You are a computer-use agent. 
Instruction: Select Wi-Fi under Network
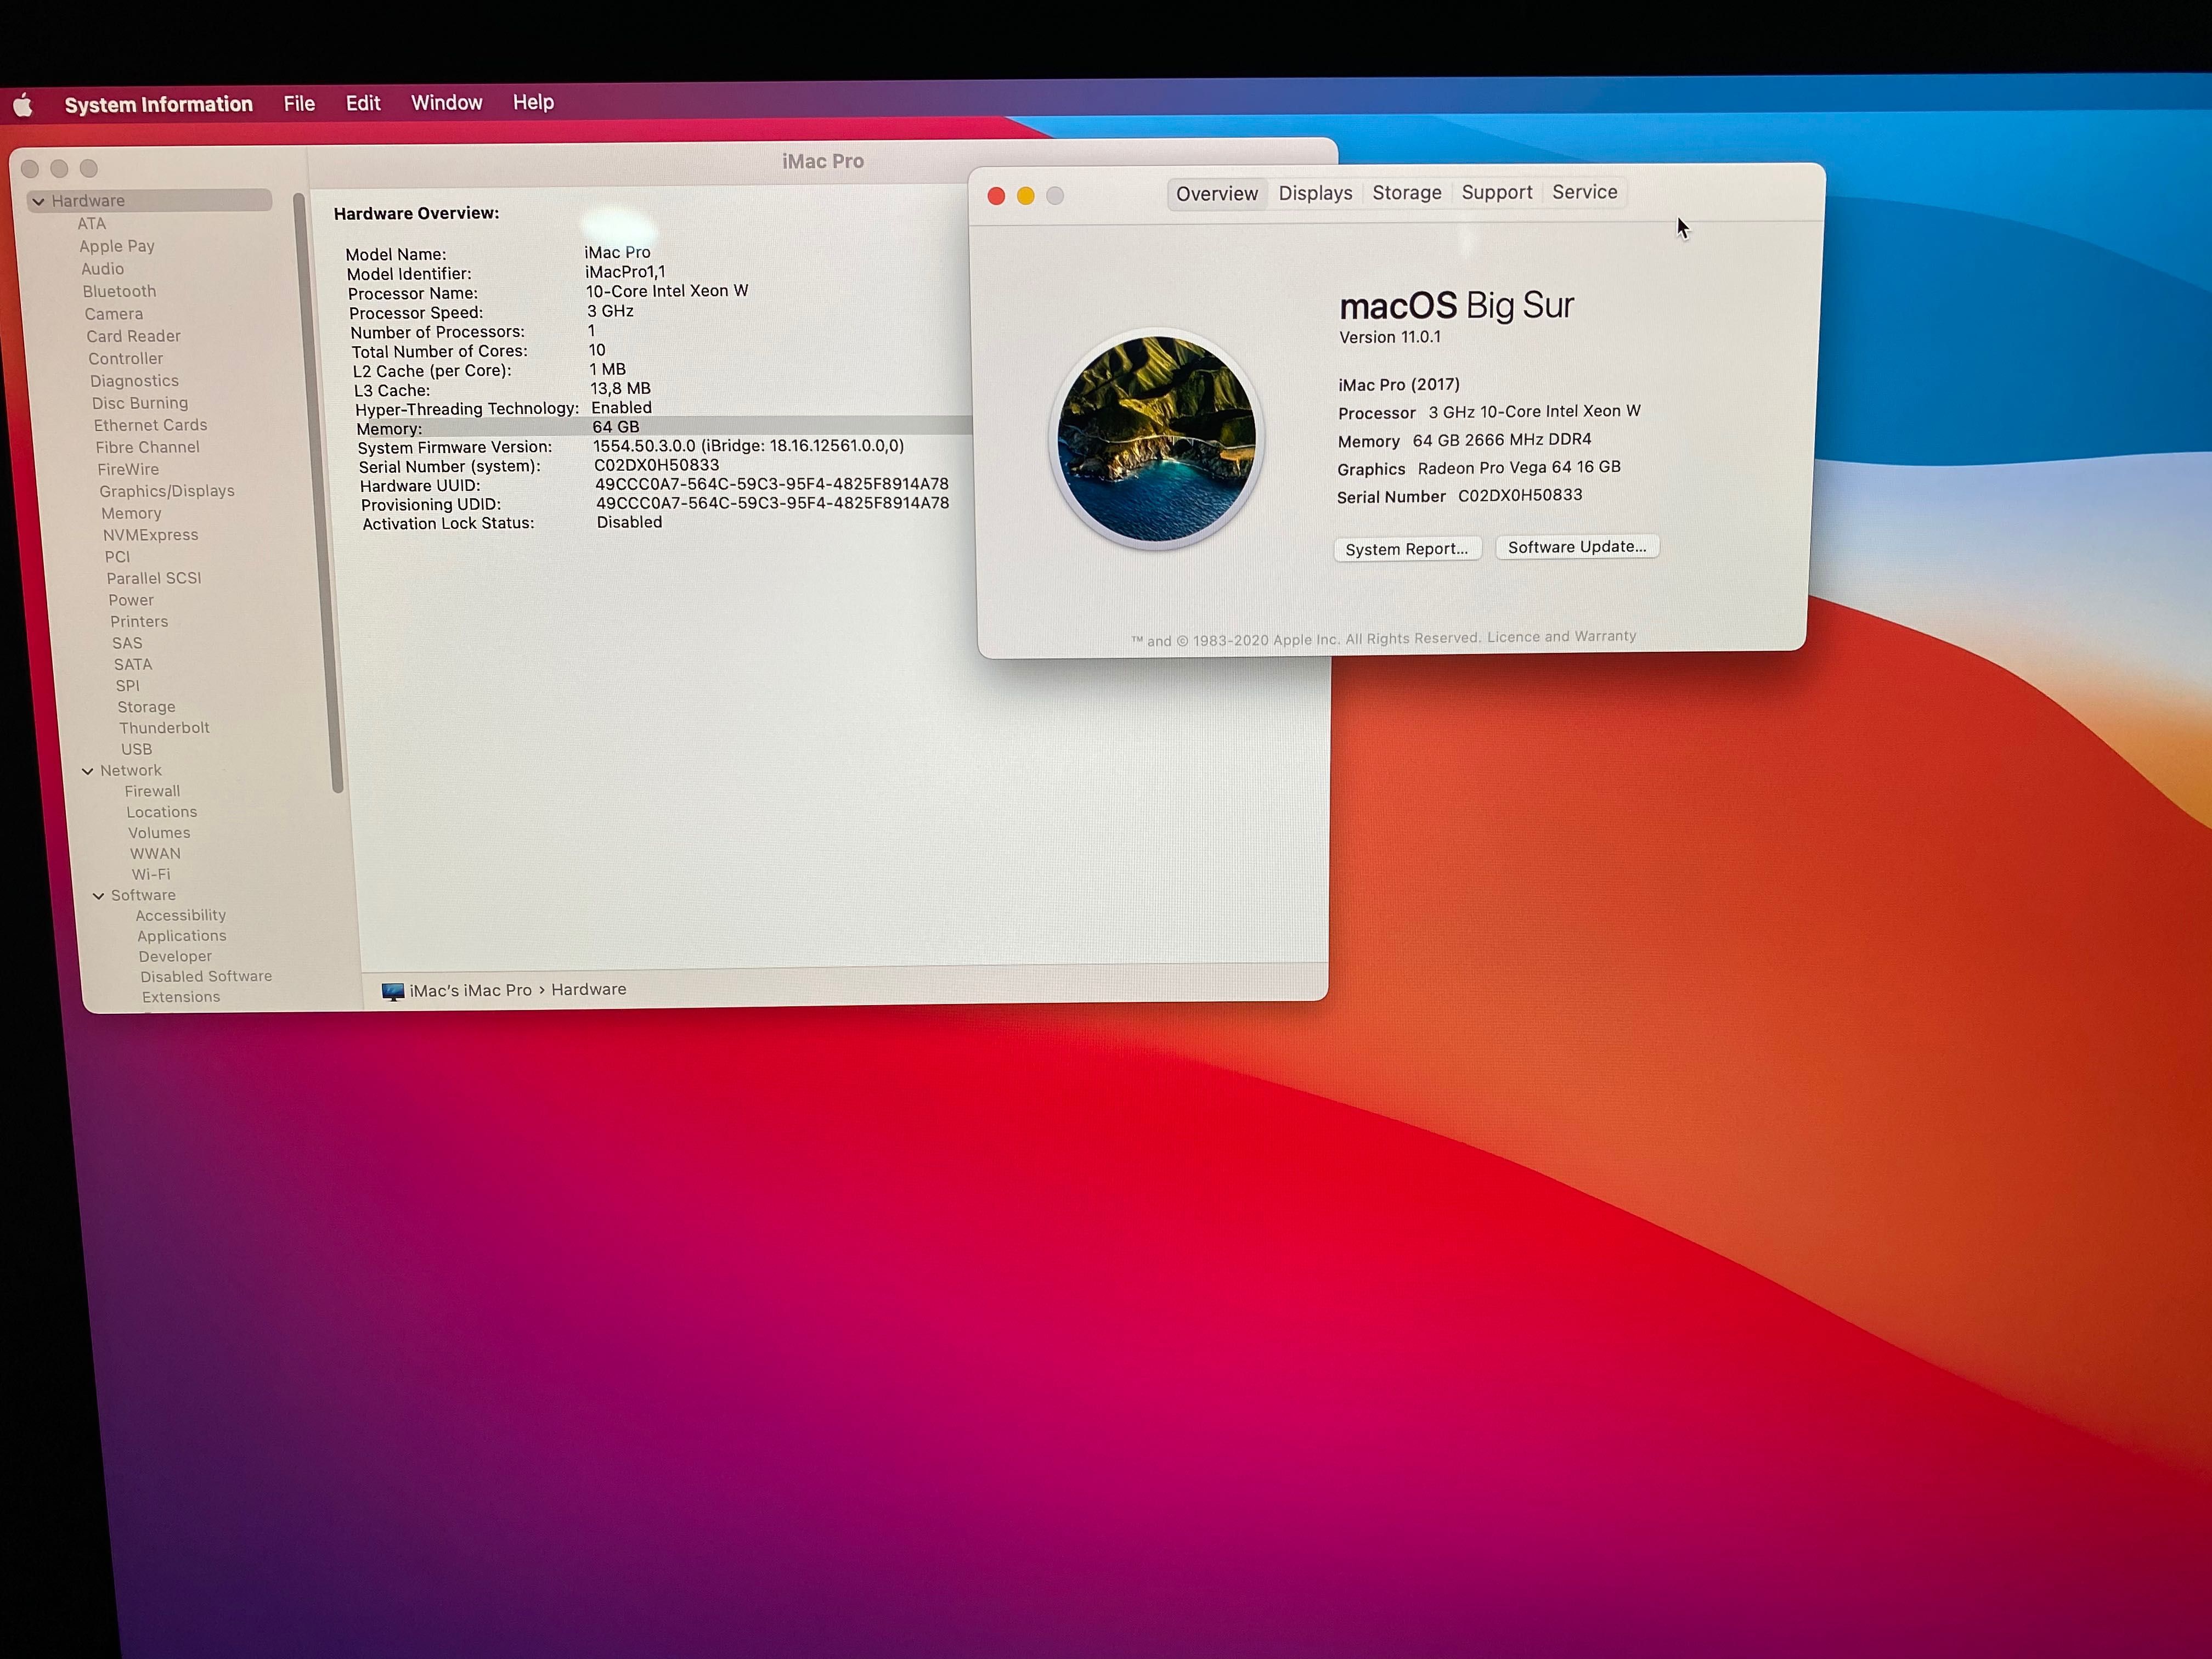click(151, 874)
